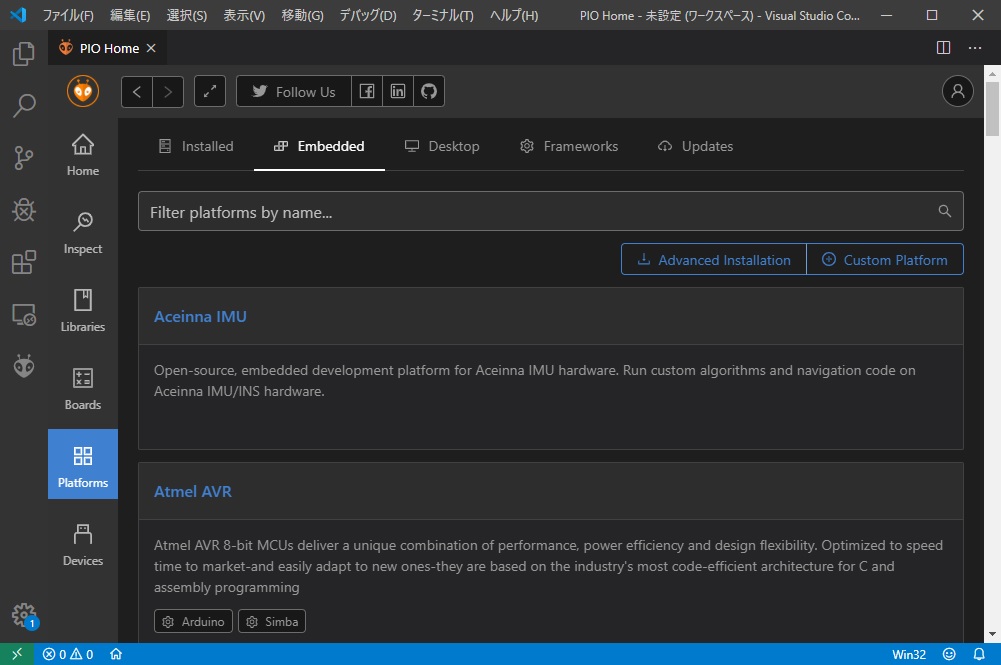Open Devices in PIO sidebar

[x=83, y=545]
